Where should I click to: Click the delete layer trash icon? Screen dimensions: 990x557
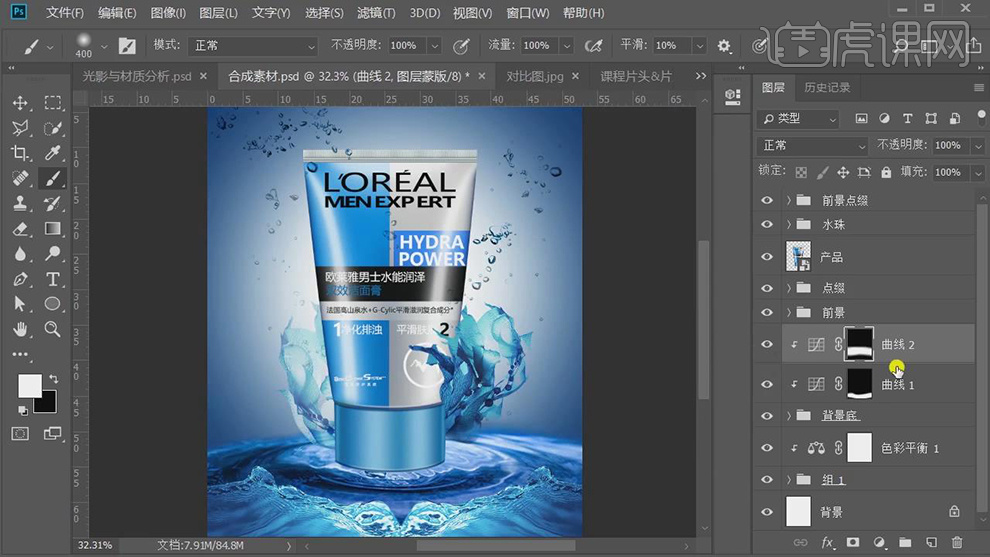coord(957,543)
